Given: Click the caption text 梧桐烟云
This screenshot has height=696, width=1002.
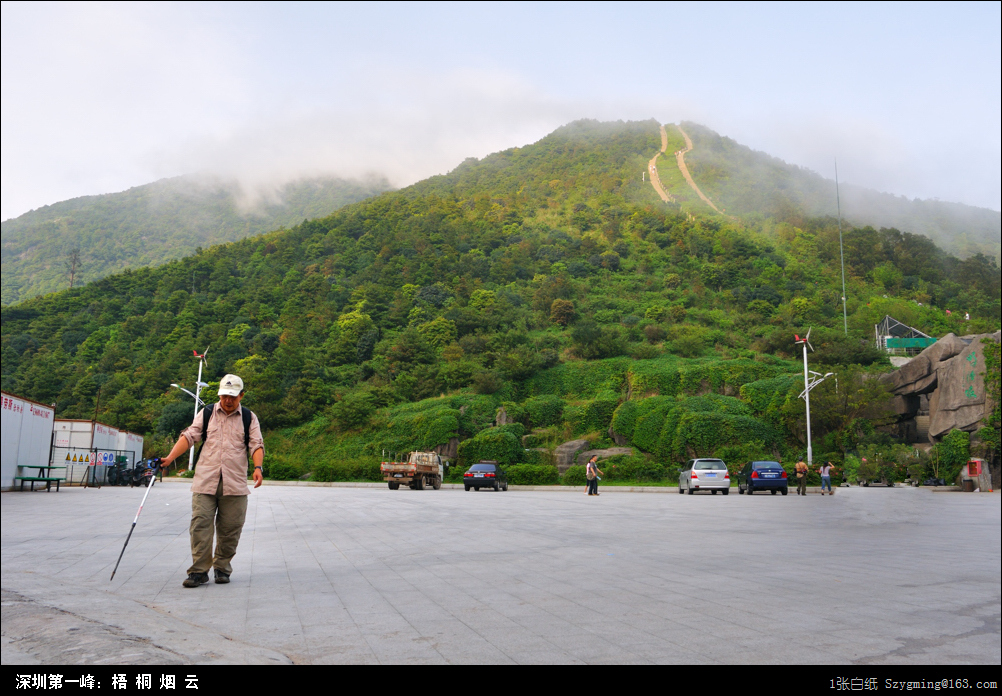Looking at the screenshot, I should click(x=155, y=682).
